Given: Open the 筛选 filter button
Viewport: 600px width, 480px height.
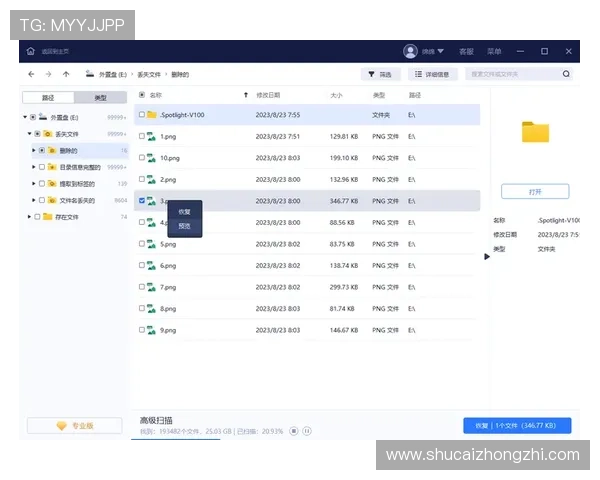Looking at the screenshot, I should (x=381, y=74).
